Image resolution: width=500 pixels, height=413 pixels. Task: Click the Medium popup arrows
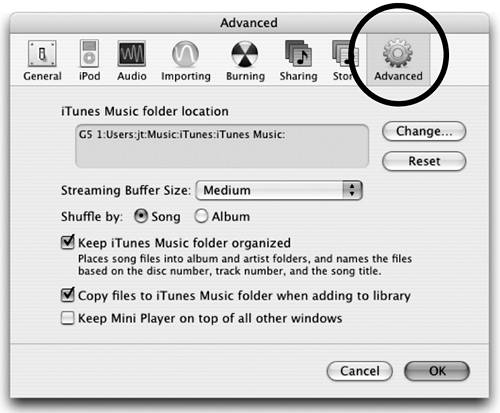352,190
